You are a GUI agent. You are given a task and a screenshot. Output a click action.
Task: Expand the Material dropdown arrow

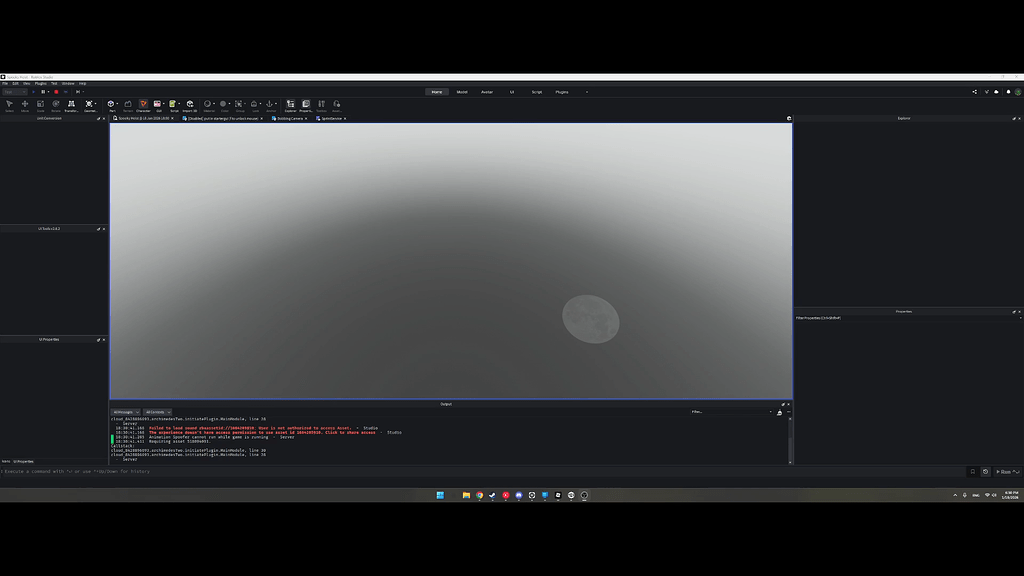[x=214, y=103]
